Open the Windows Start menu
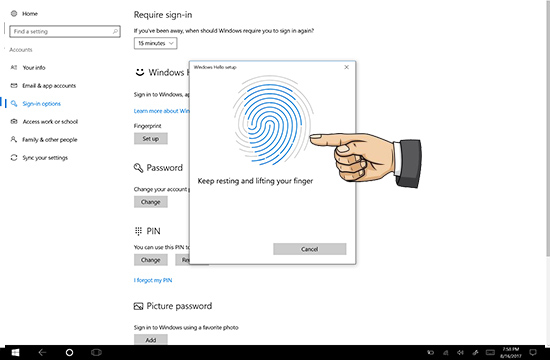The width and height of the screenshot is (550, 360). 15,352
